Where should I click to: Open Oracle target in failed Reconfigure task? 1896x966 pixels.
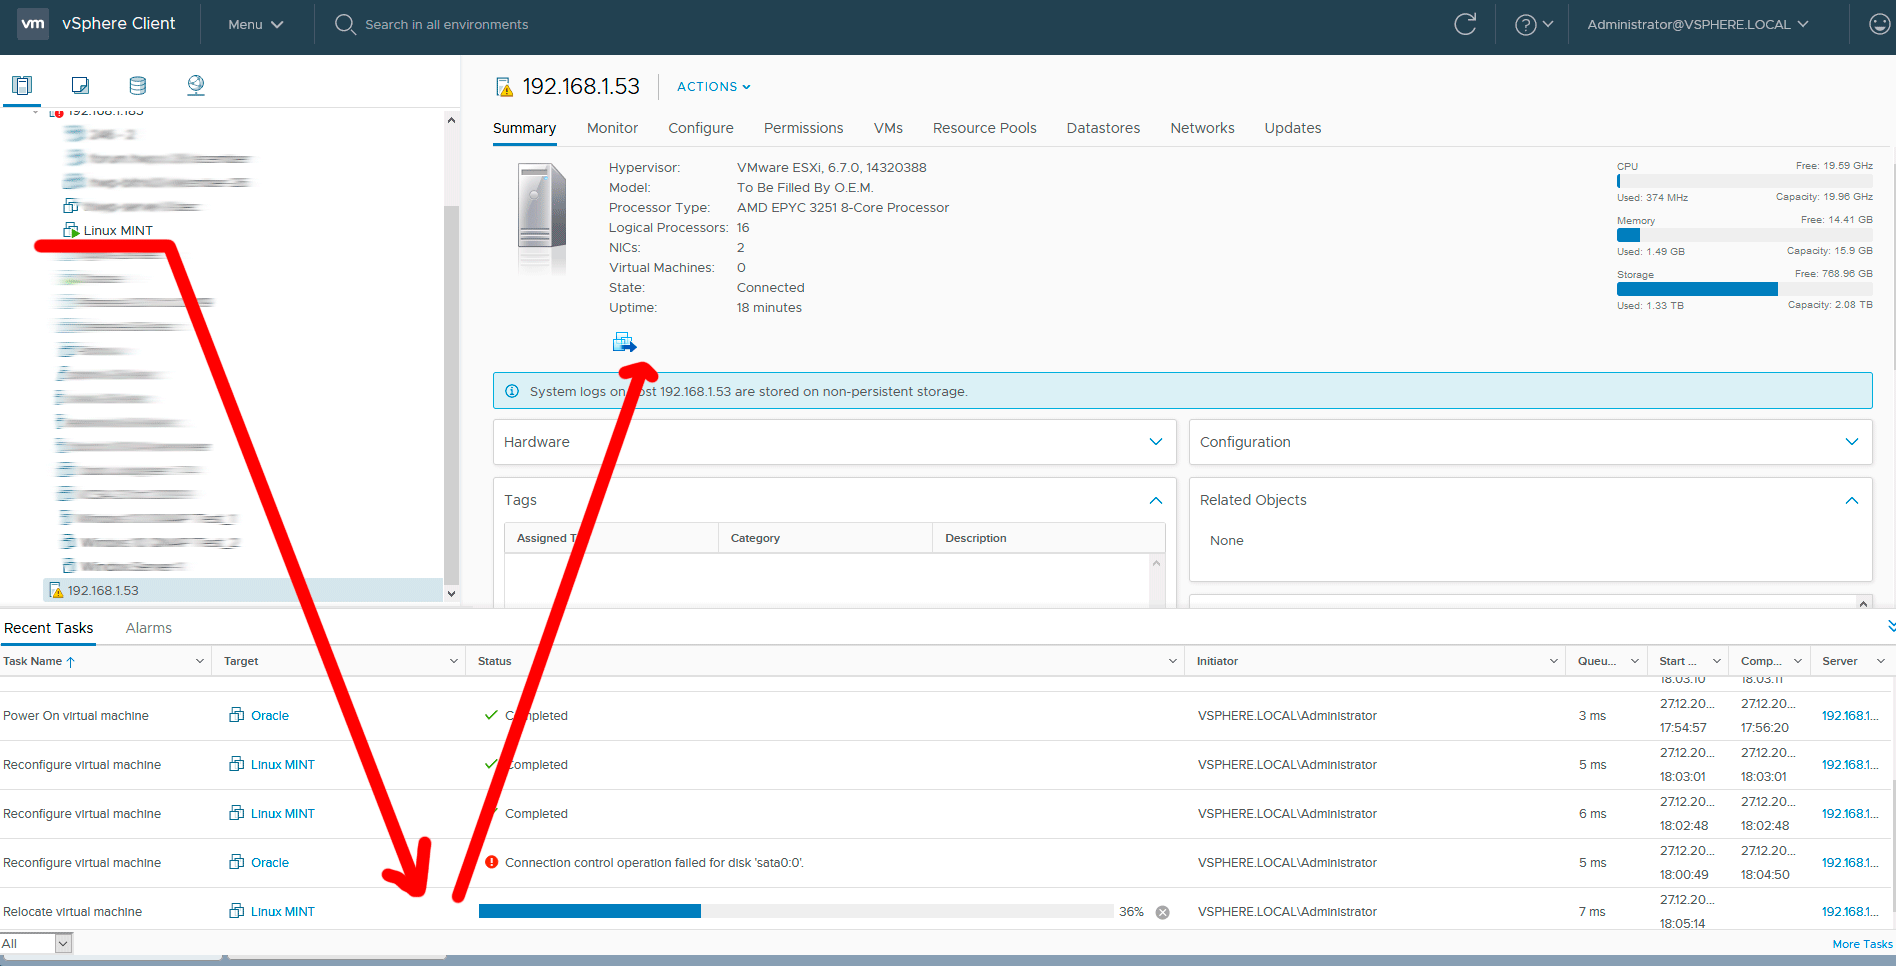(269, 863)
